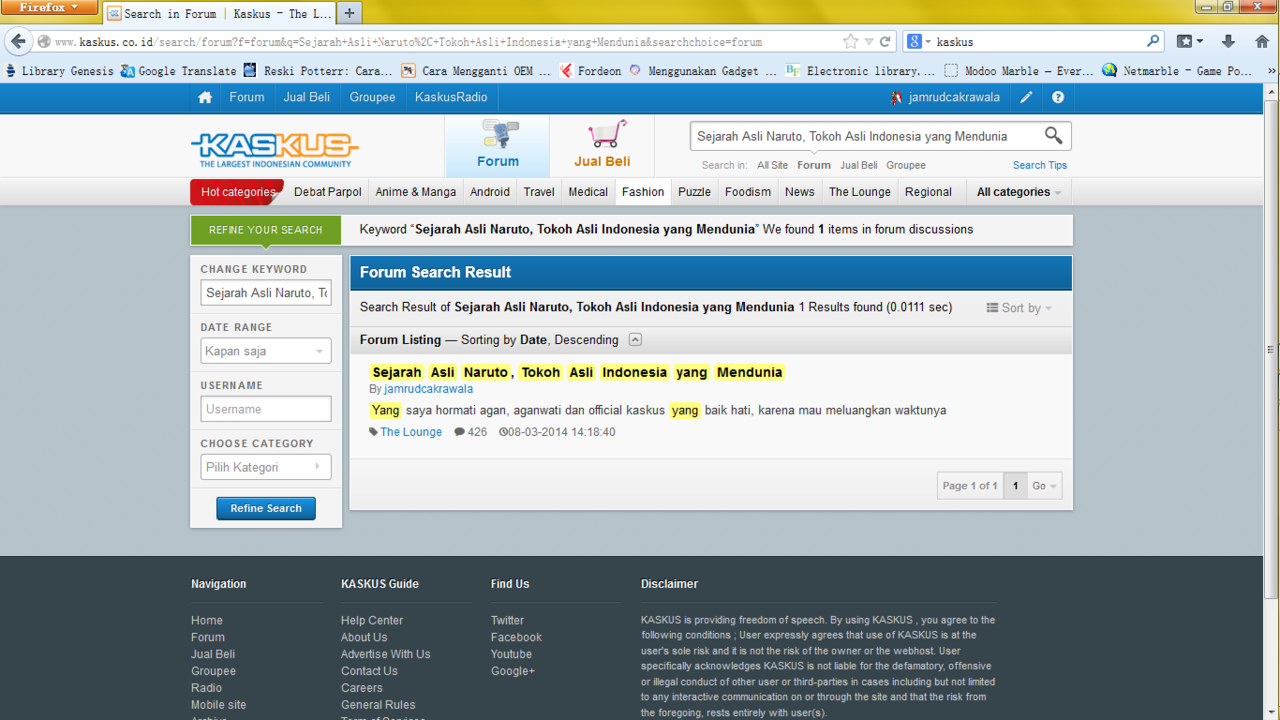Collapse the Forum Listing section toggle
This screenshot has height=720, width=1280.
tap(635, 340)
